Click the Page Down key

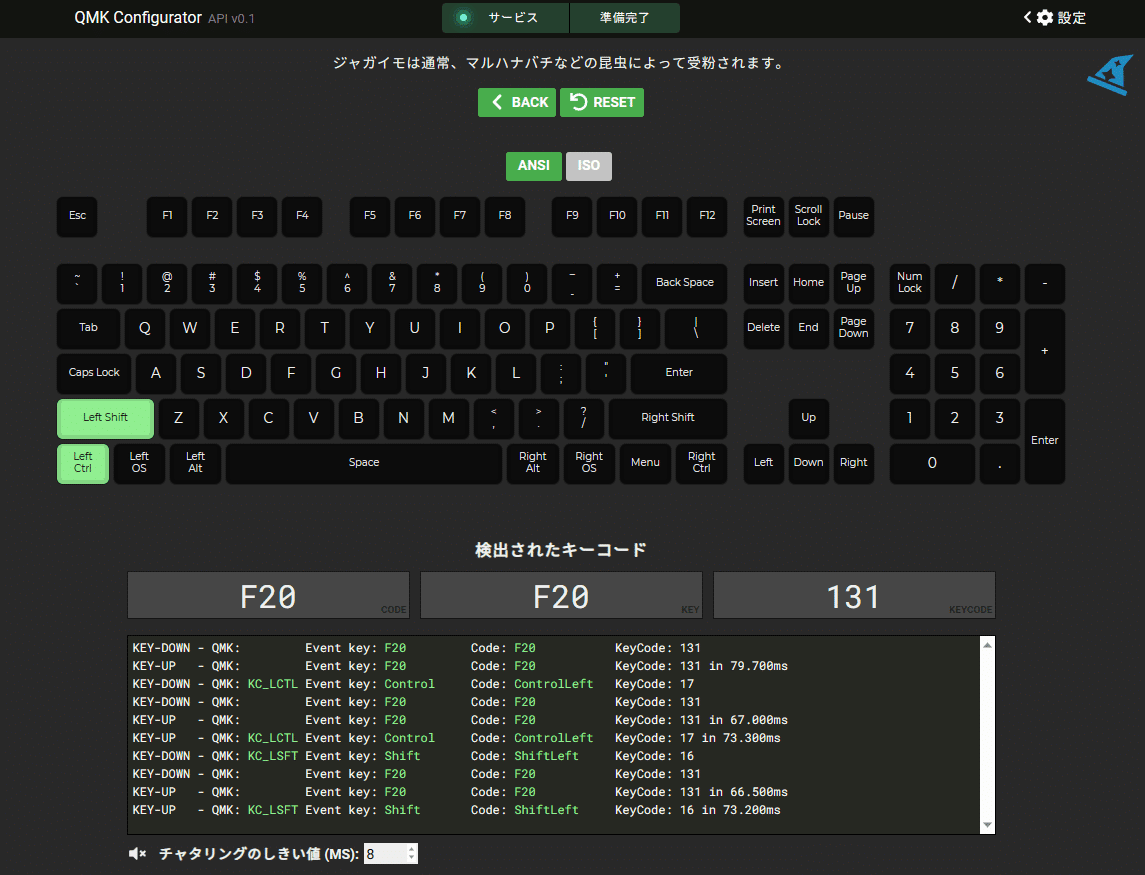click(x=854, y=328)
